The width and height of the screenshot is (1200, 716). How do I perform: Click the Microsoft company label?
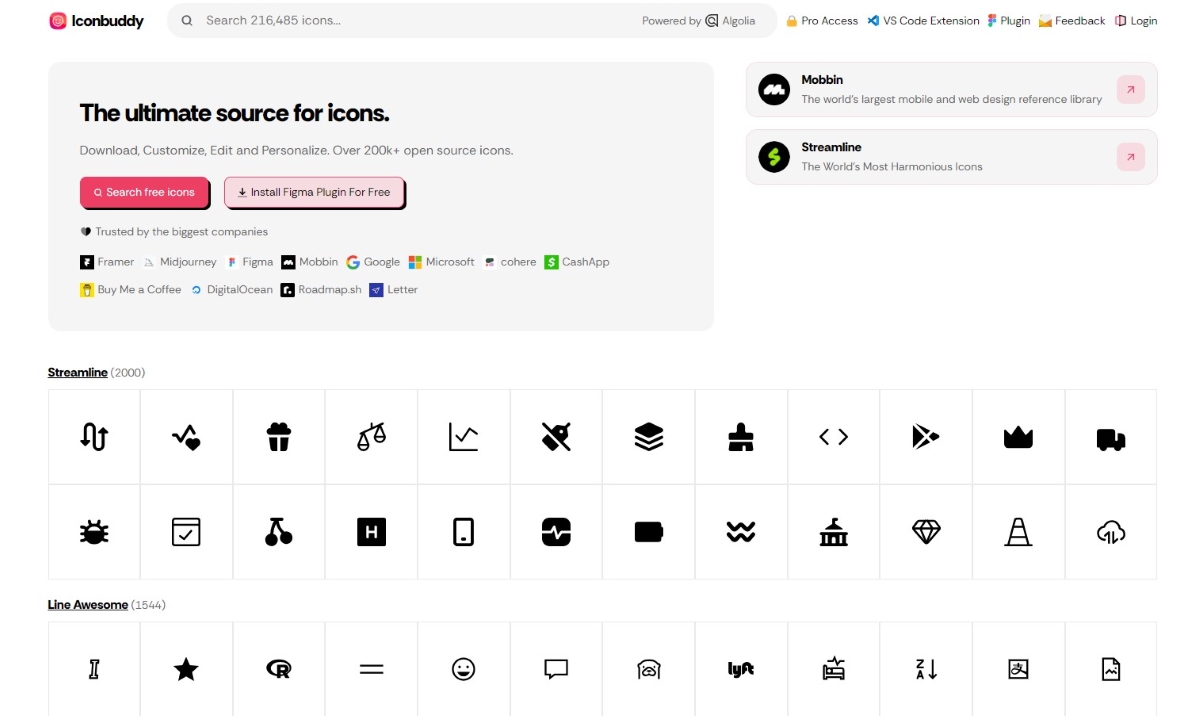[x=441, y=262]
